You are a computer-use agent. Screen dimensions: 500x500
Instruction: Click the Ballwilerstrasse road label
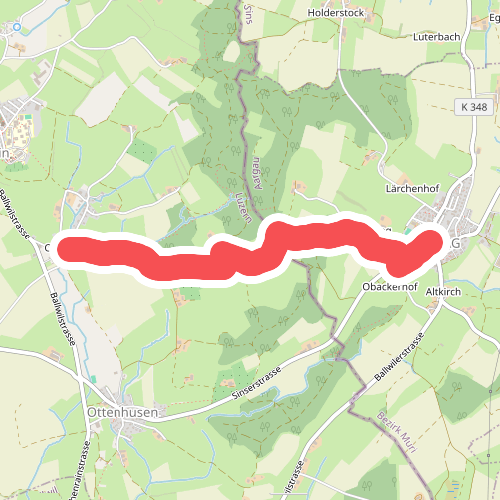pos(399,357)
